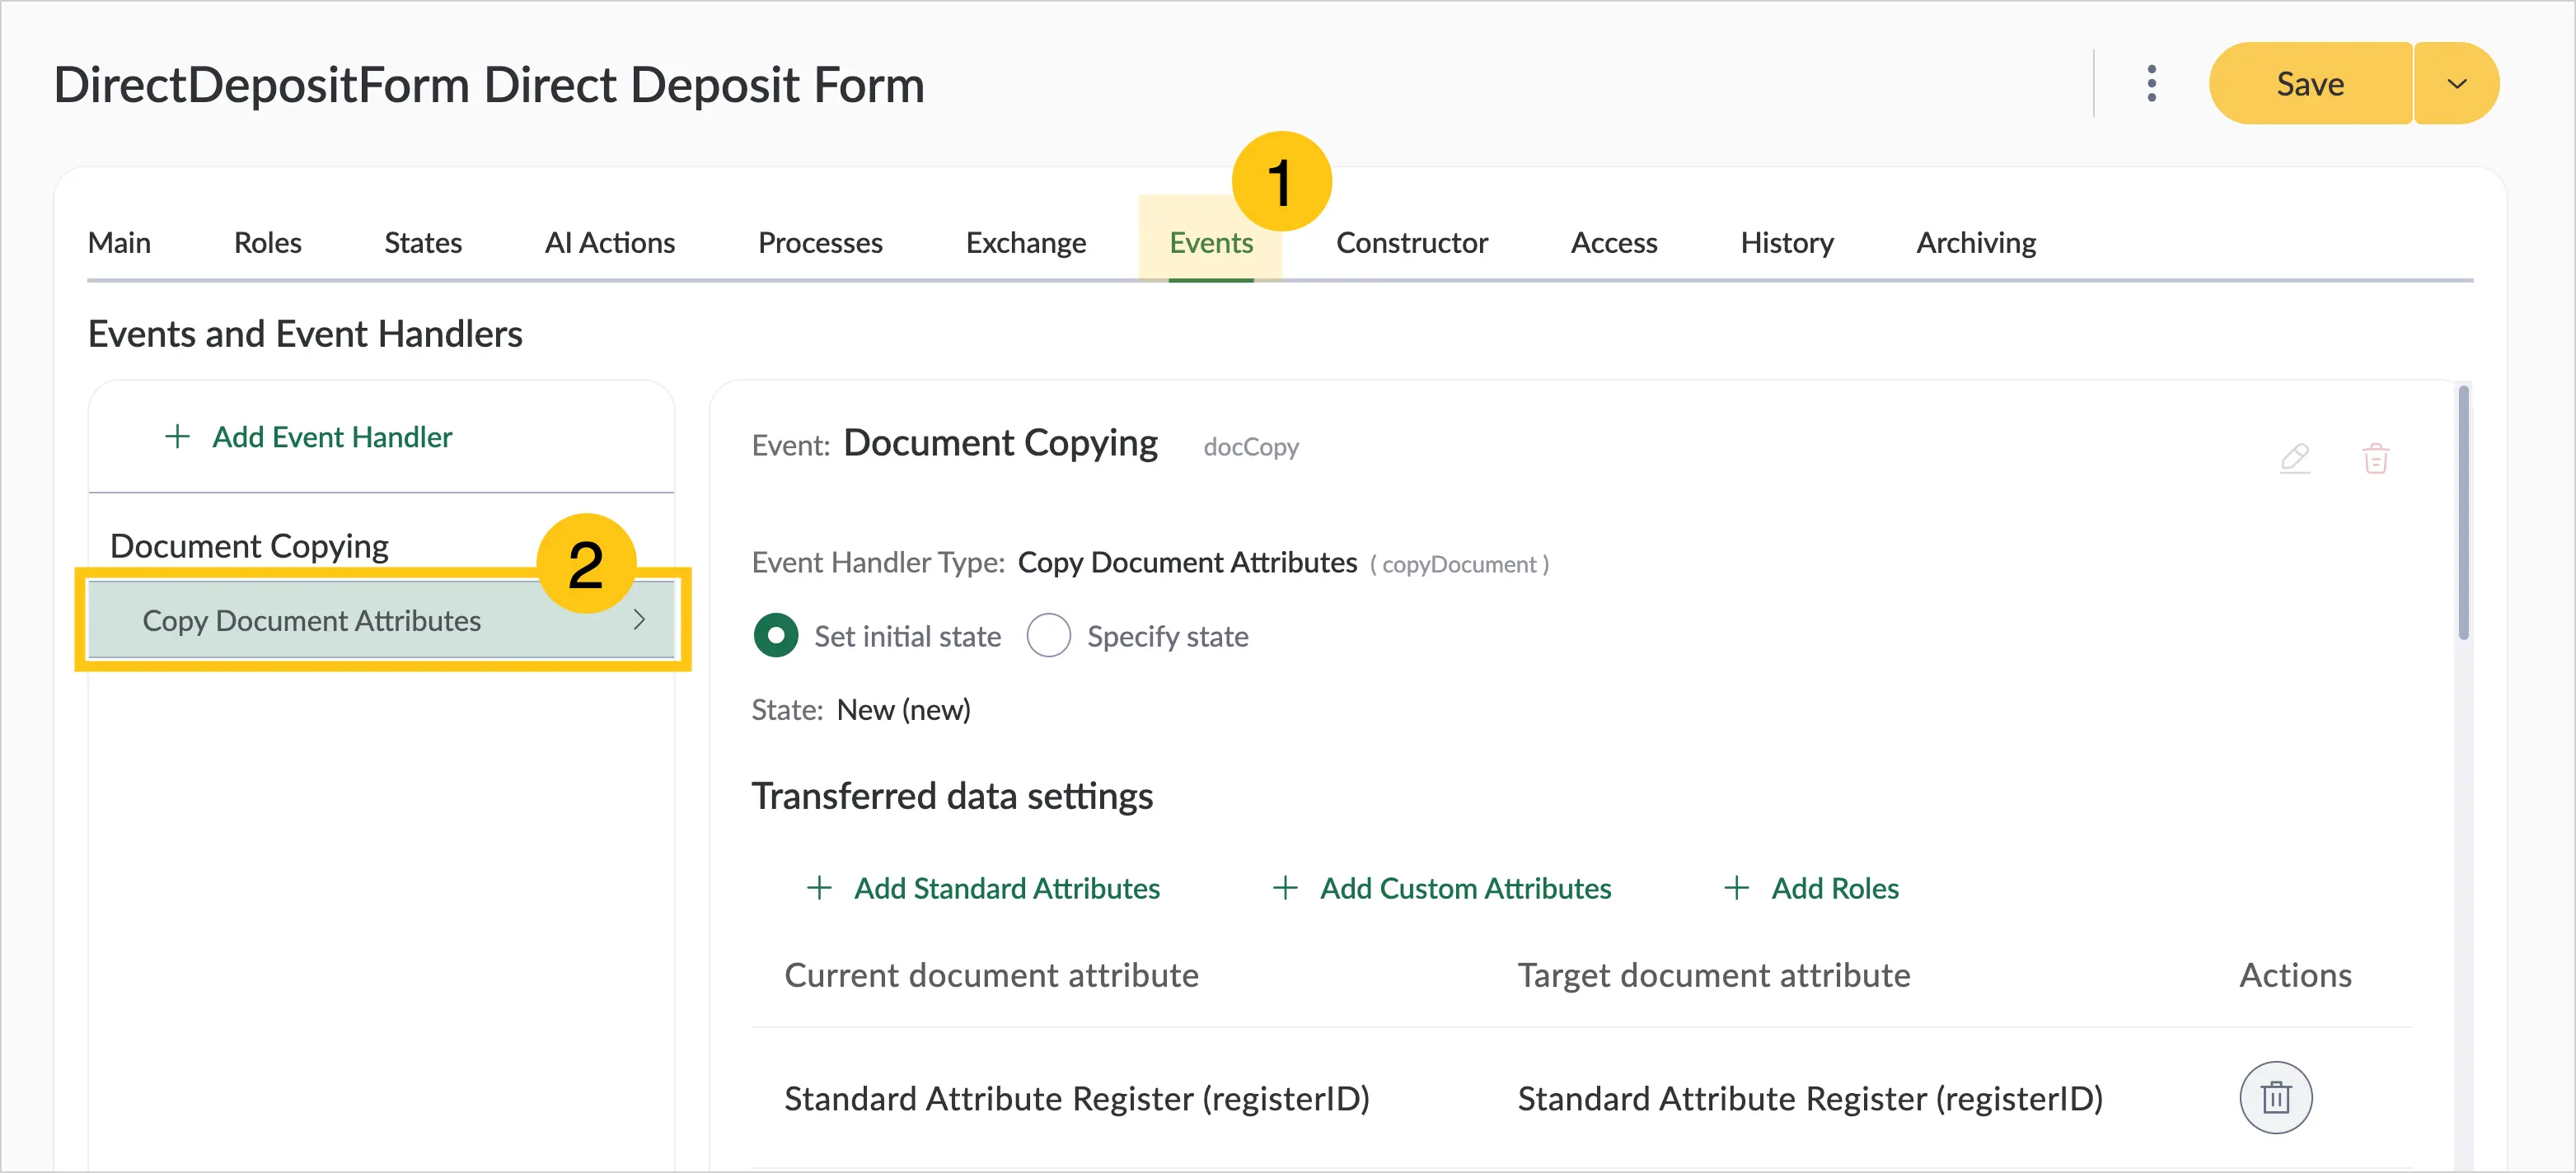Image resolution: width=2576 pixels, height=1173 pixels.
Task: Open the Archiving tab
Action: (x=1975, y=243)
